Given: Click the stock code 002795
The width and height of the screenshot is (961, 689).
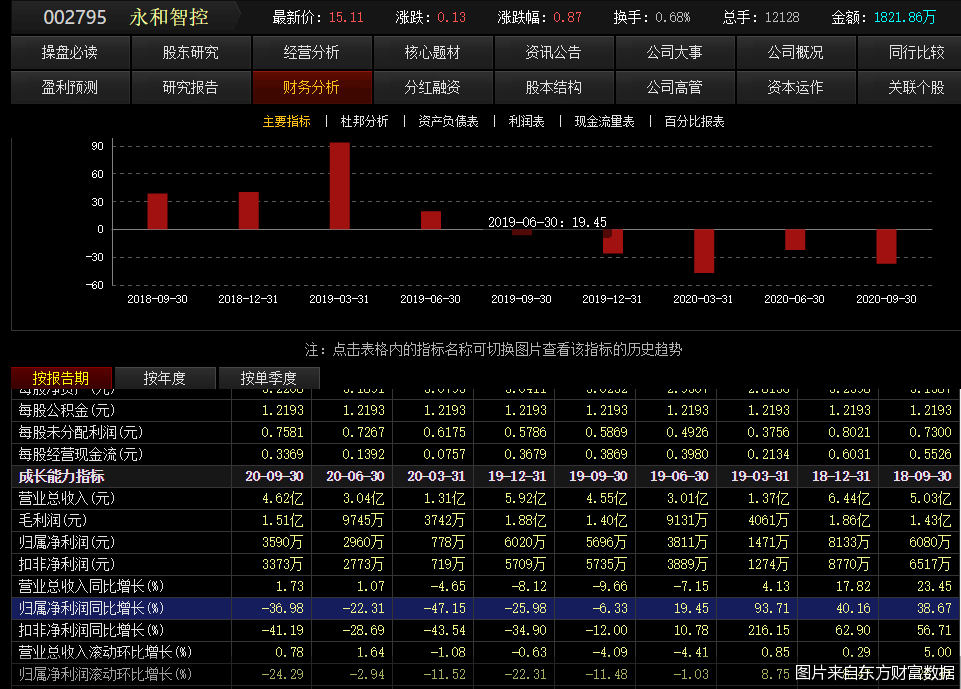Looking at the screenshot, I should pyautogui.click(x=75, y=17).
